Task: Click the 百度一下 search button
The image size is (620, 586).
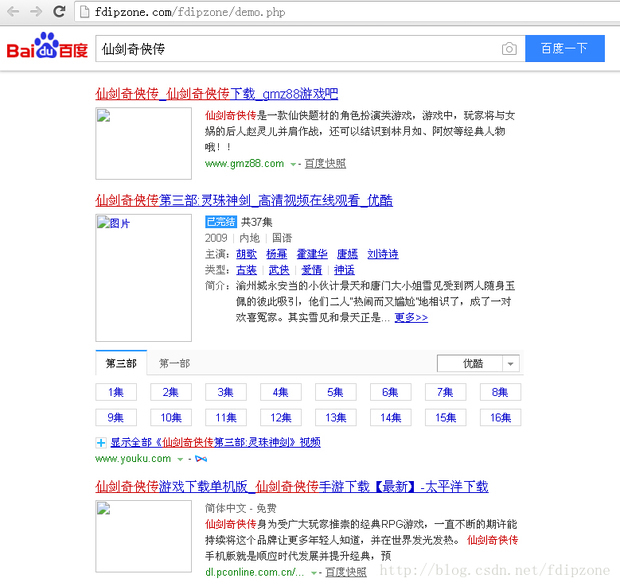Action: (x=565, y=49)
